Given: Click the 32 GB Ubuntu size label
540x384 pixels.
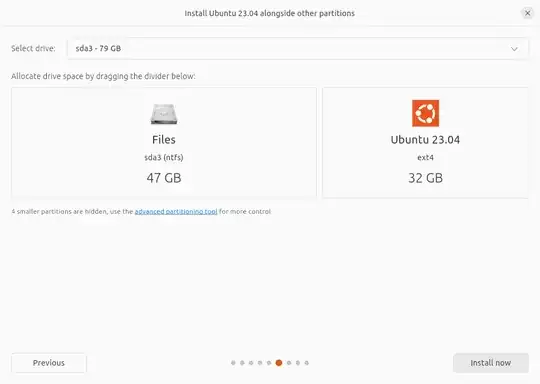Looking at the screenshot, I should point(425,178).
